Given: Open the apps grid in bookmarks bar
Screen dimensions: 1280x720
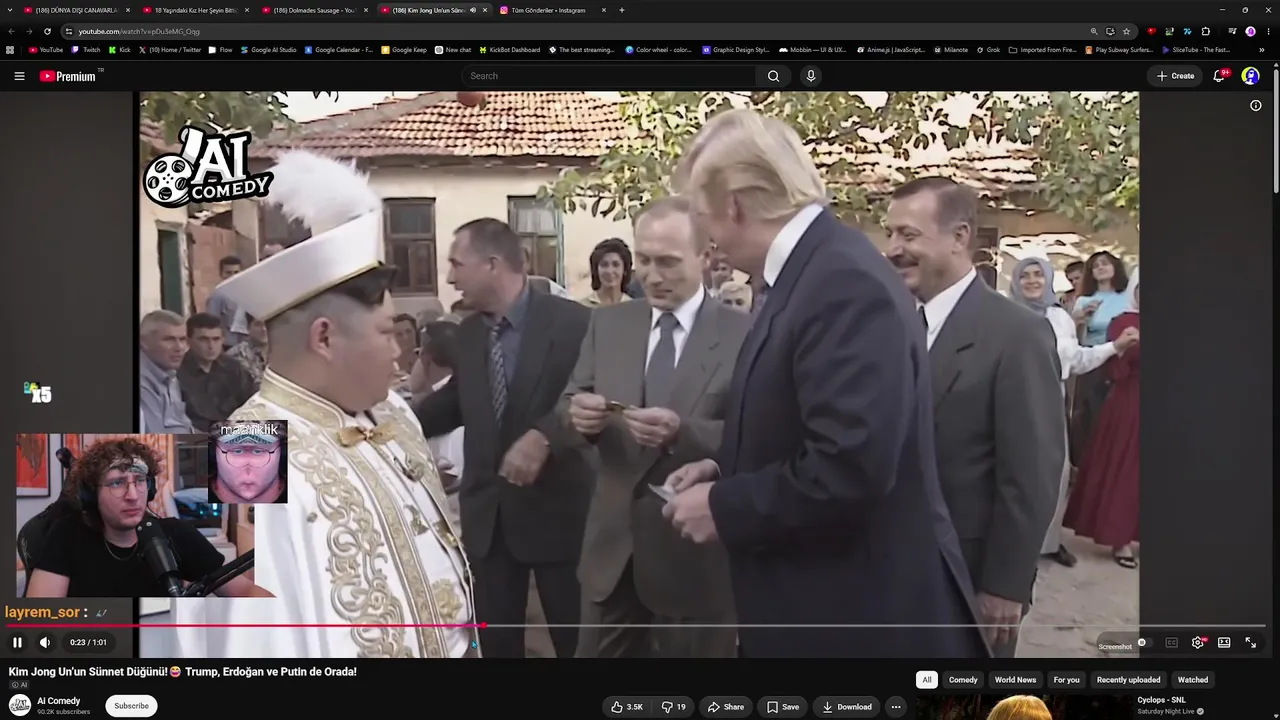Looking at the screenshot, I should 10,50.
